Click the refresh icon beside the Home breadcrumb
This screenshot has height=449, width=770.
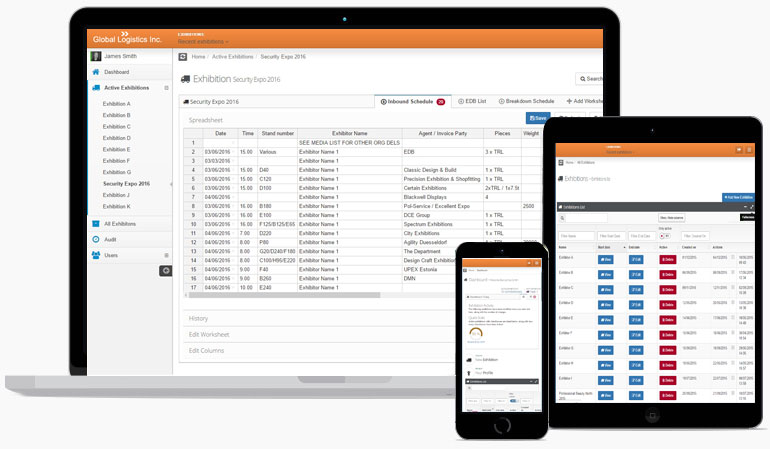coord(183,56)
